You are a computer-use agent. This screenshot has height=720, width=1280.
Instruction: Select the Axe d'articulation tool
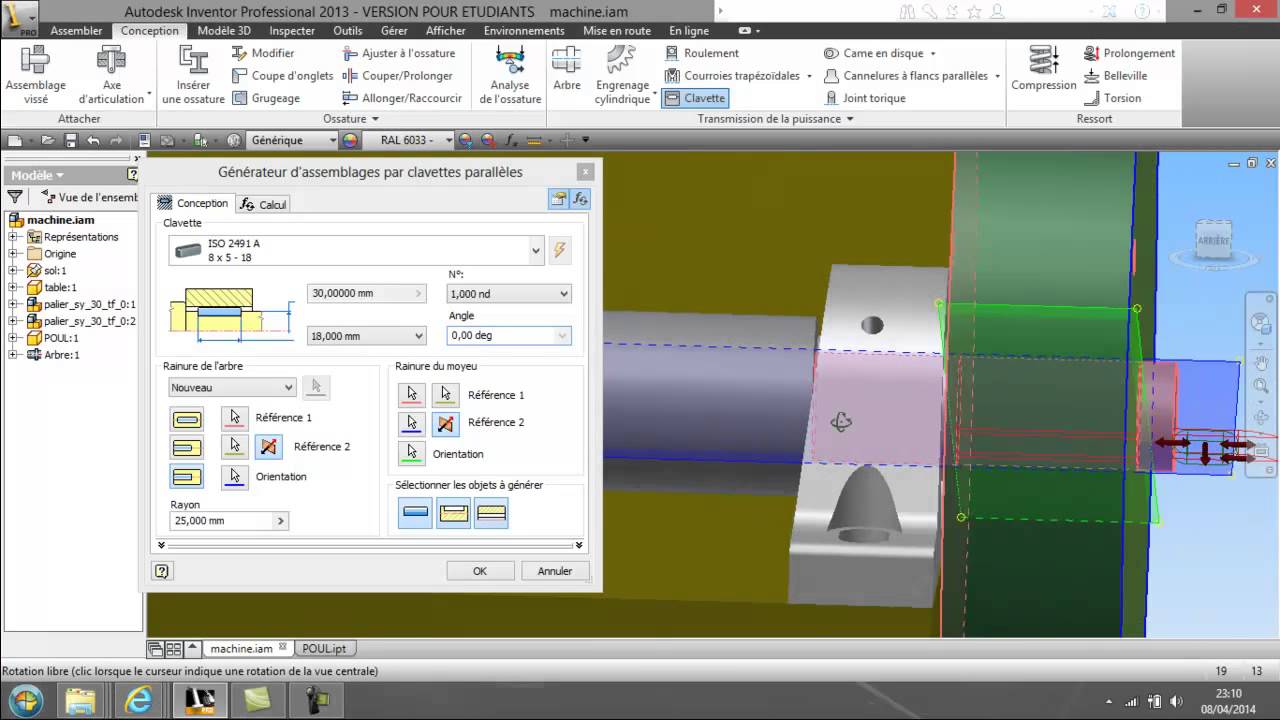pos(112,75)
